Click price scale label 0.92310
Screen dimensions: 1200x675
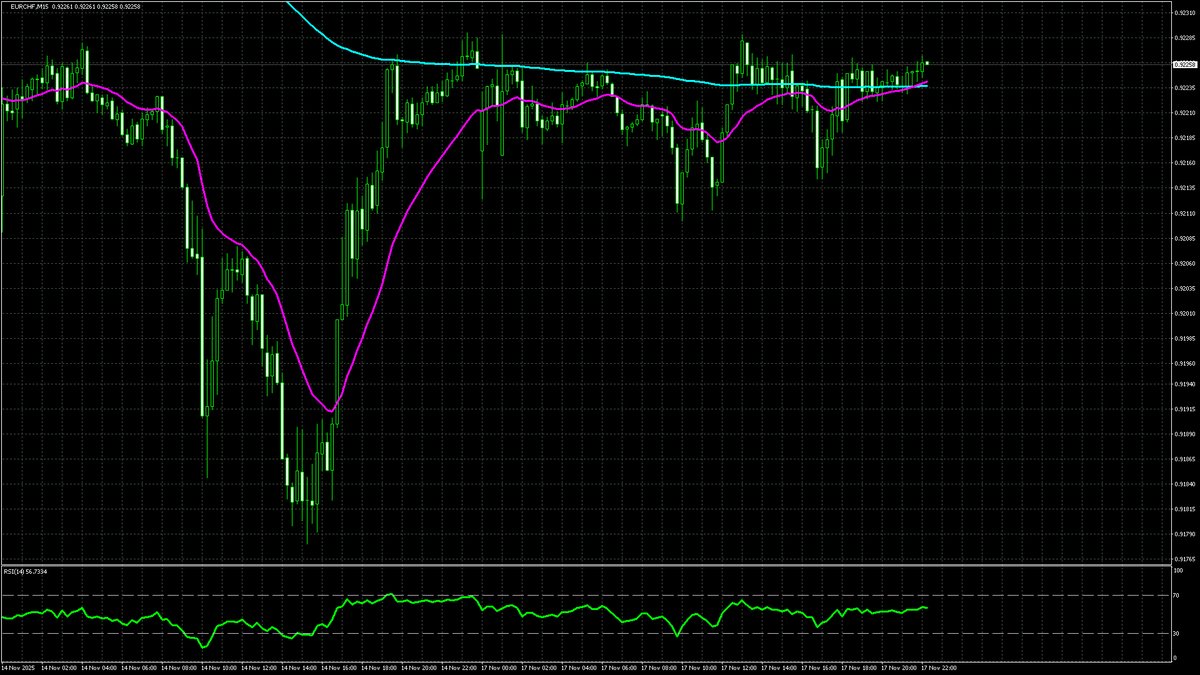pos(1185,13)
